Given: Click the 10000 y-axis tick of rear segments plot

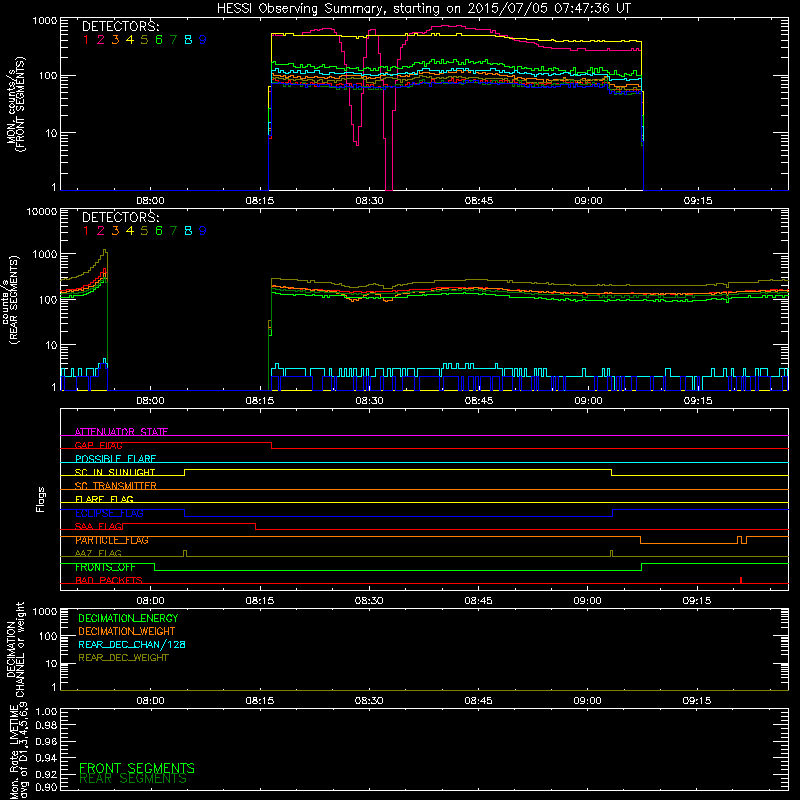Looking at the screenshot, I should click(42, 211).
